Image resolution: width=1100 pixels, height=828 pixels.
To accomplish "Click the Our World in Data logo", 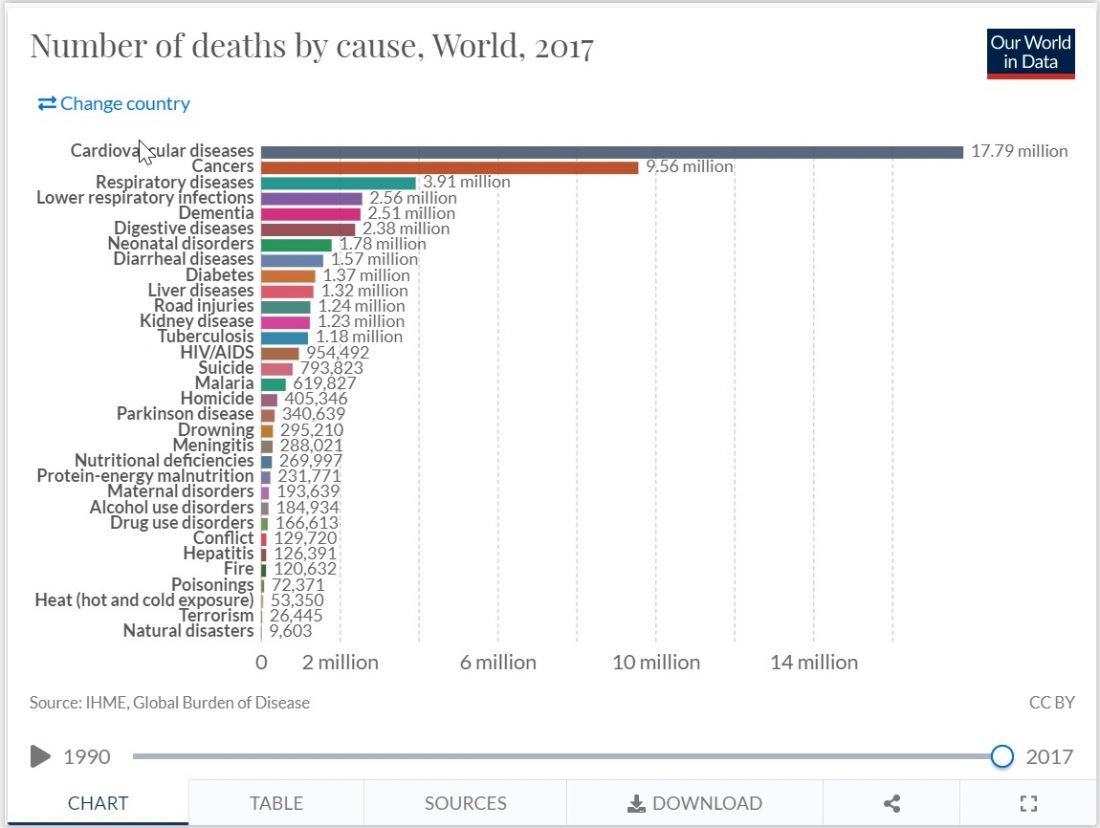I will point(1030,54).
